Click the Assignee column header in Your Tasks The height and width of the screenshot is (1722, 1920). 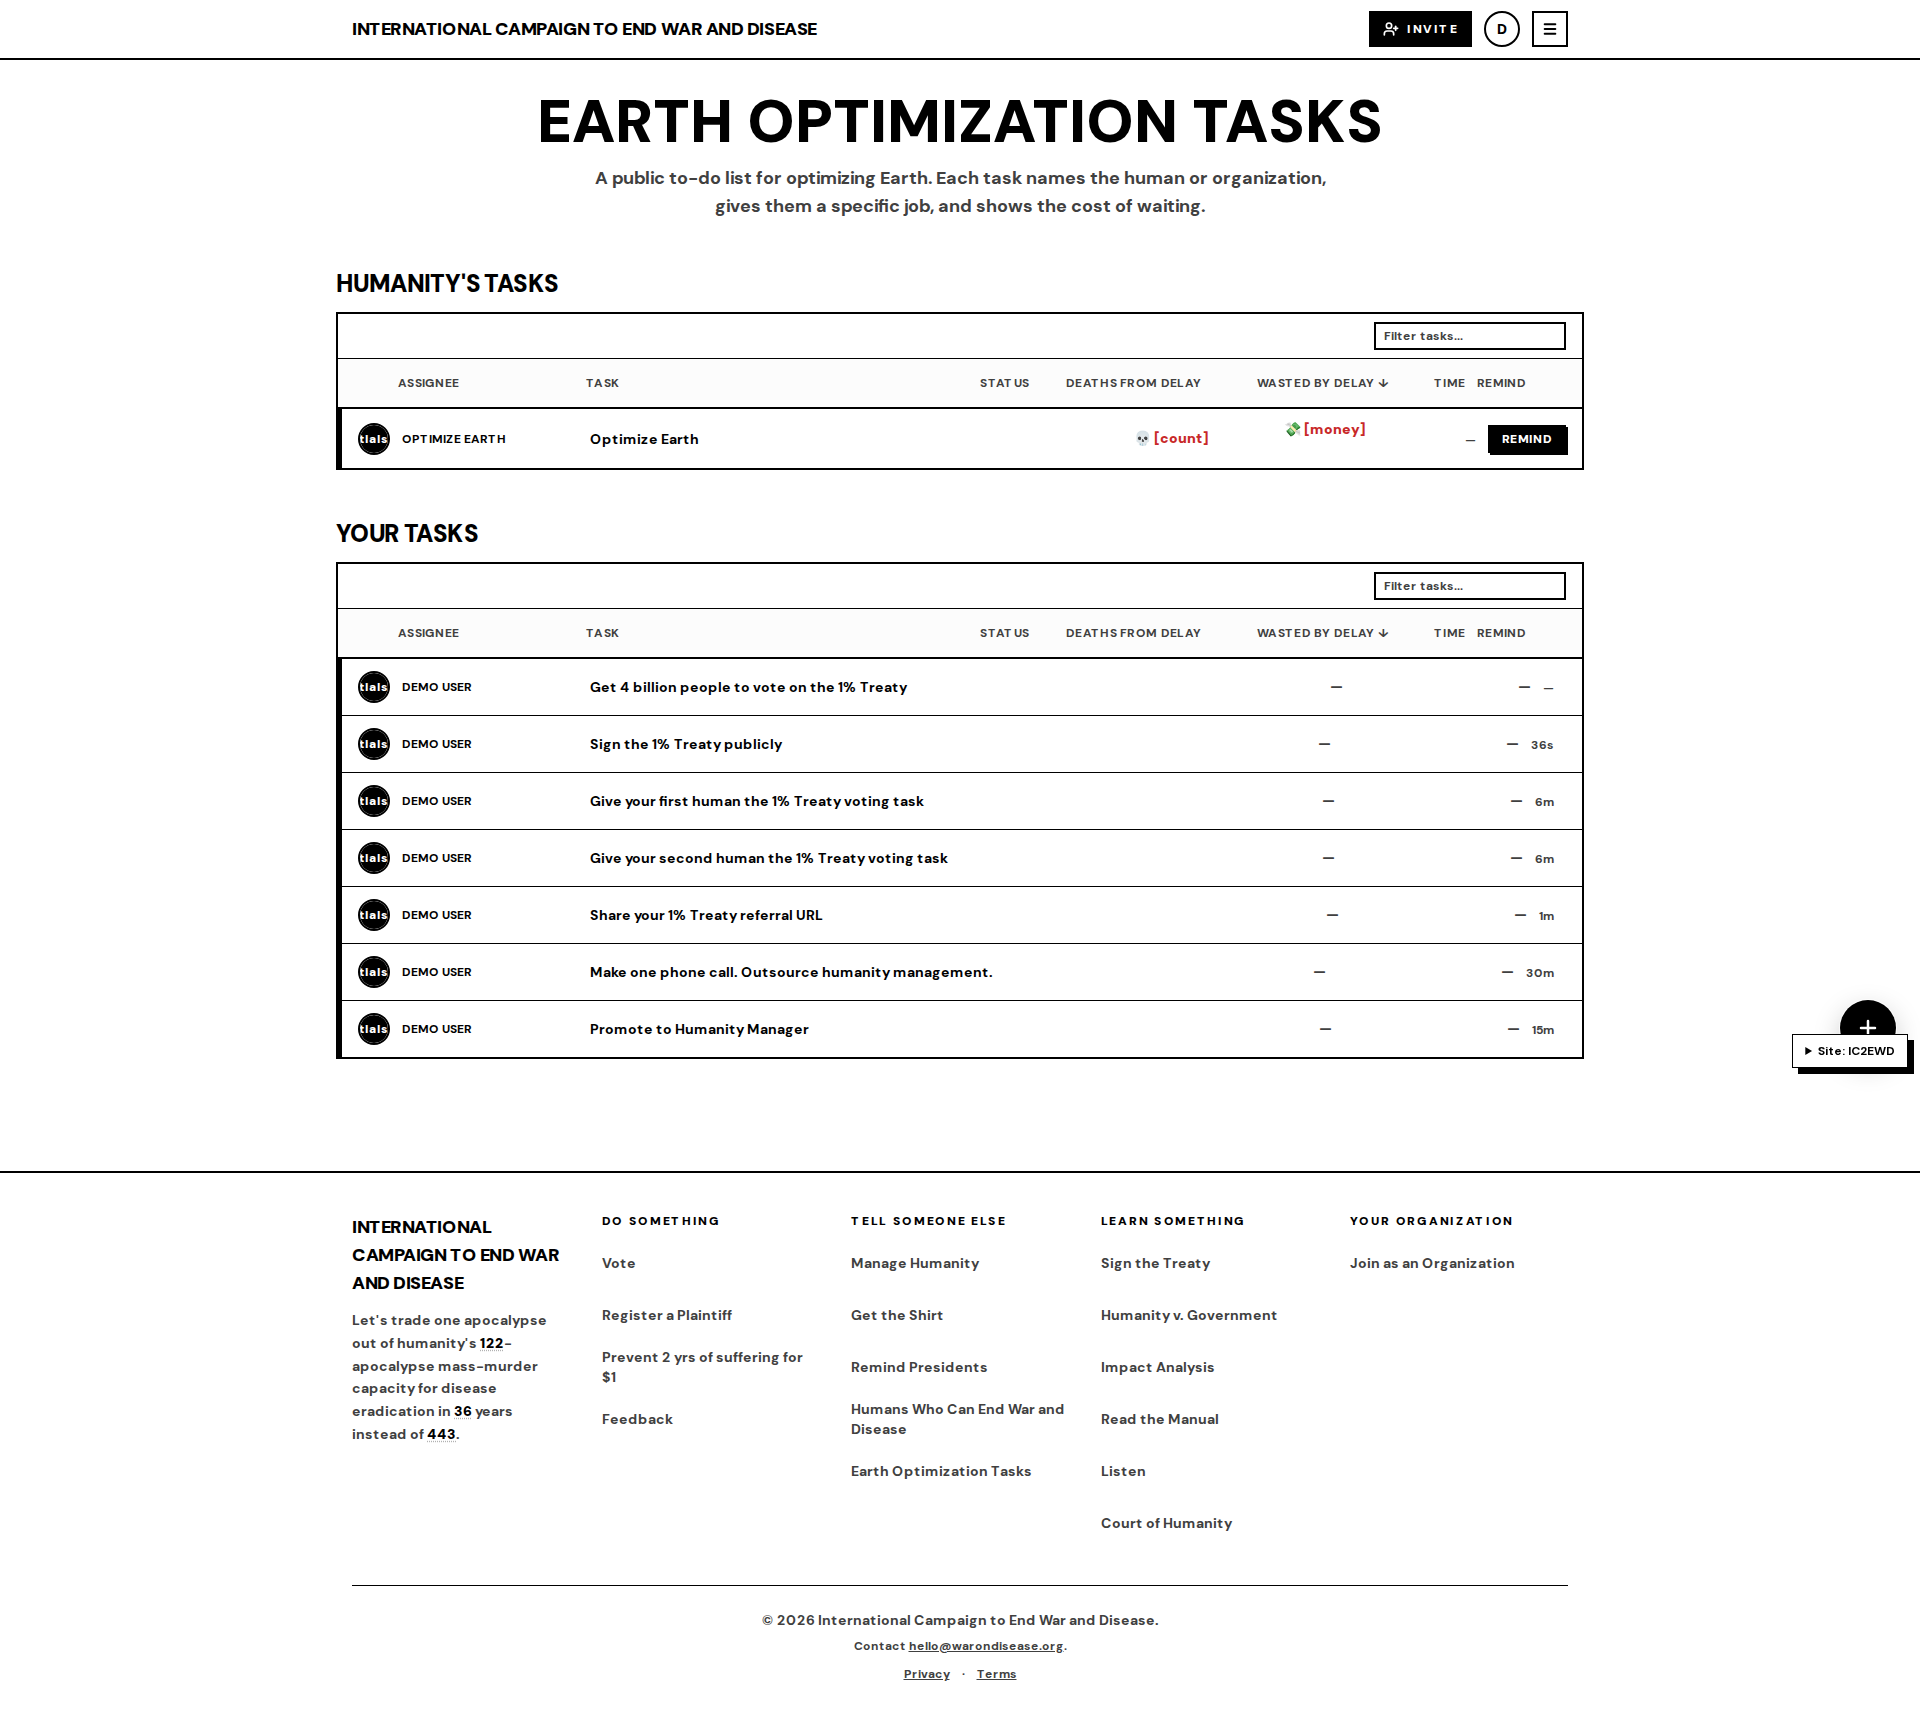pyautogui.click(x=428, y=633)
